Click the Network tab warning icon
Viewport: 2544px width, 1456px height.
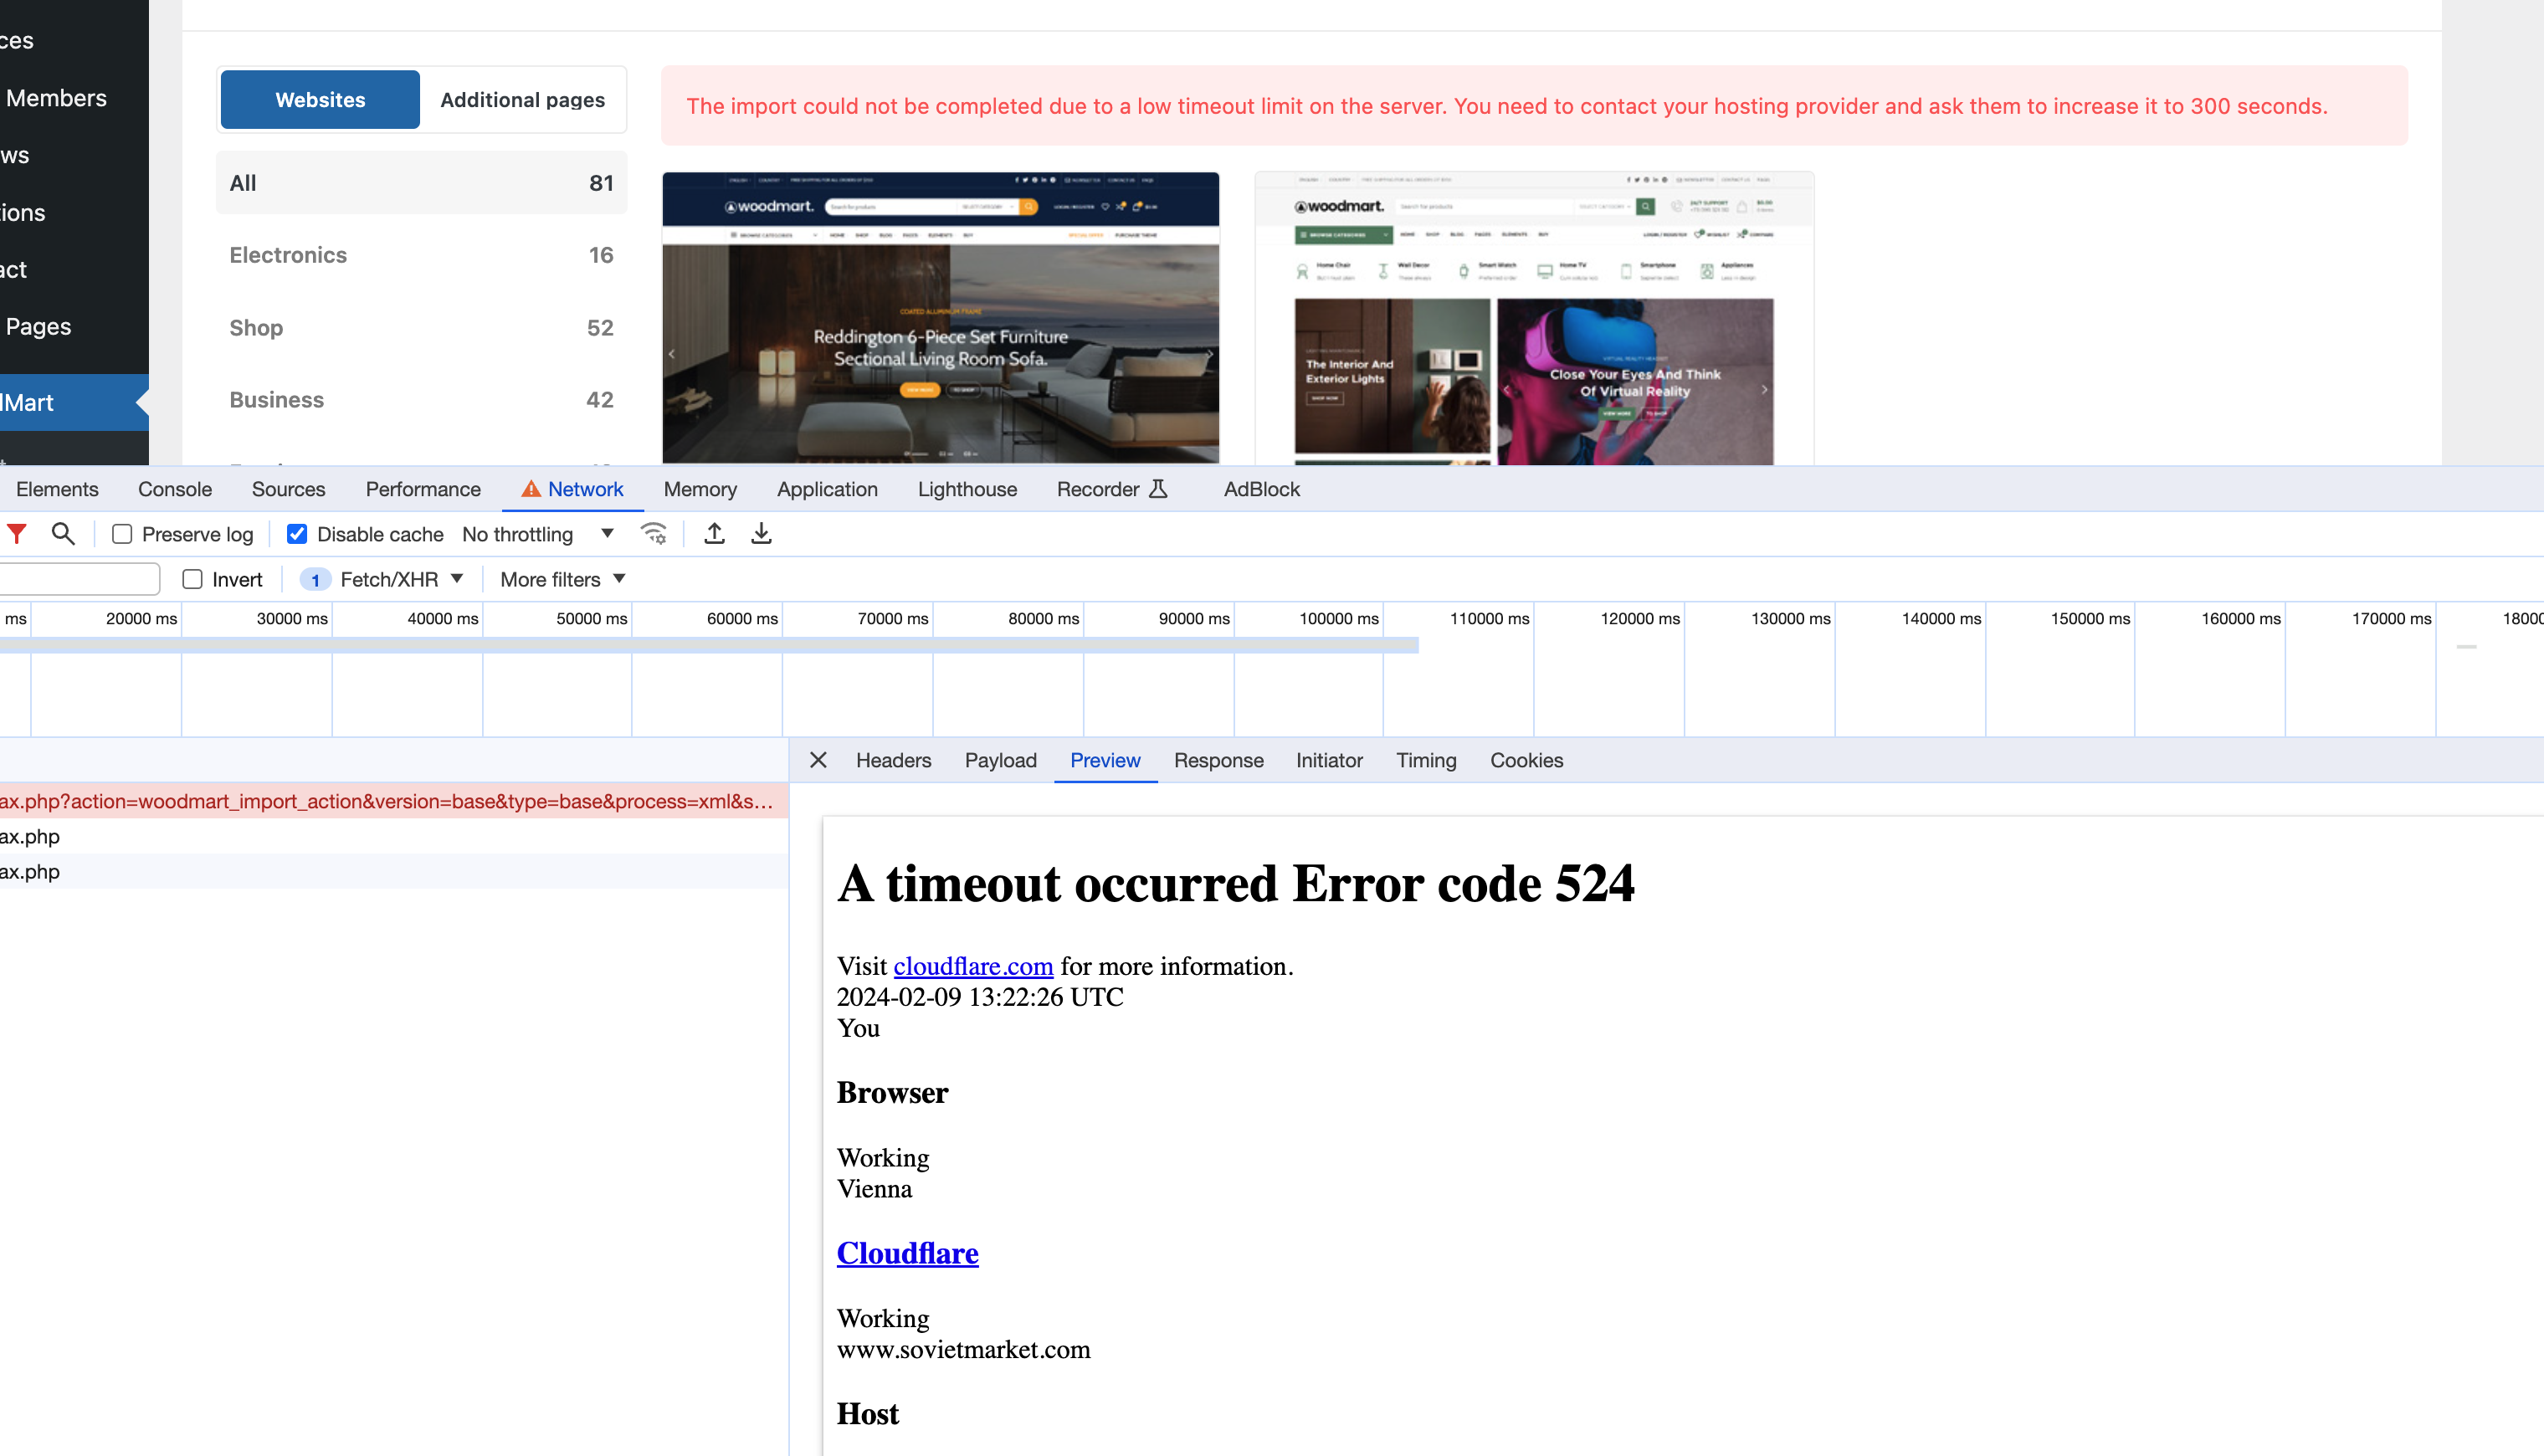click(x=531, y=489)
